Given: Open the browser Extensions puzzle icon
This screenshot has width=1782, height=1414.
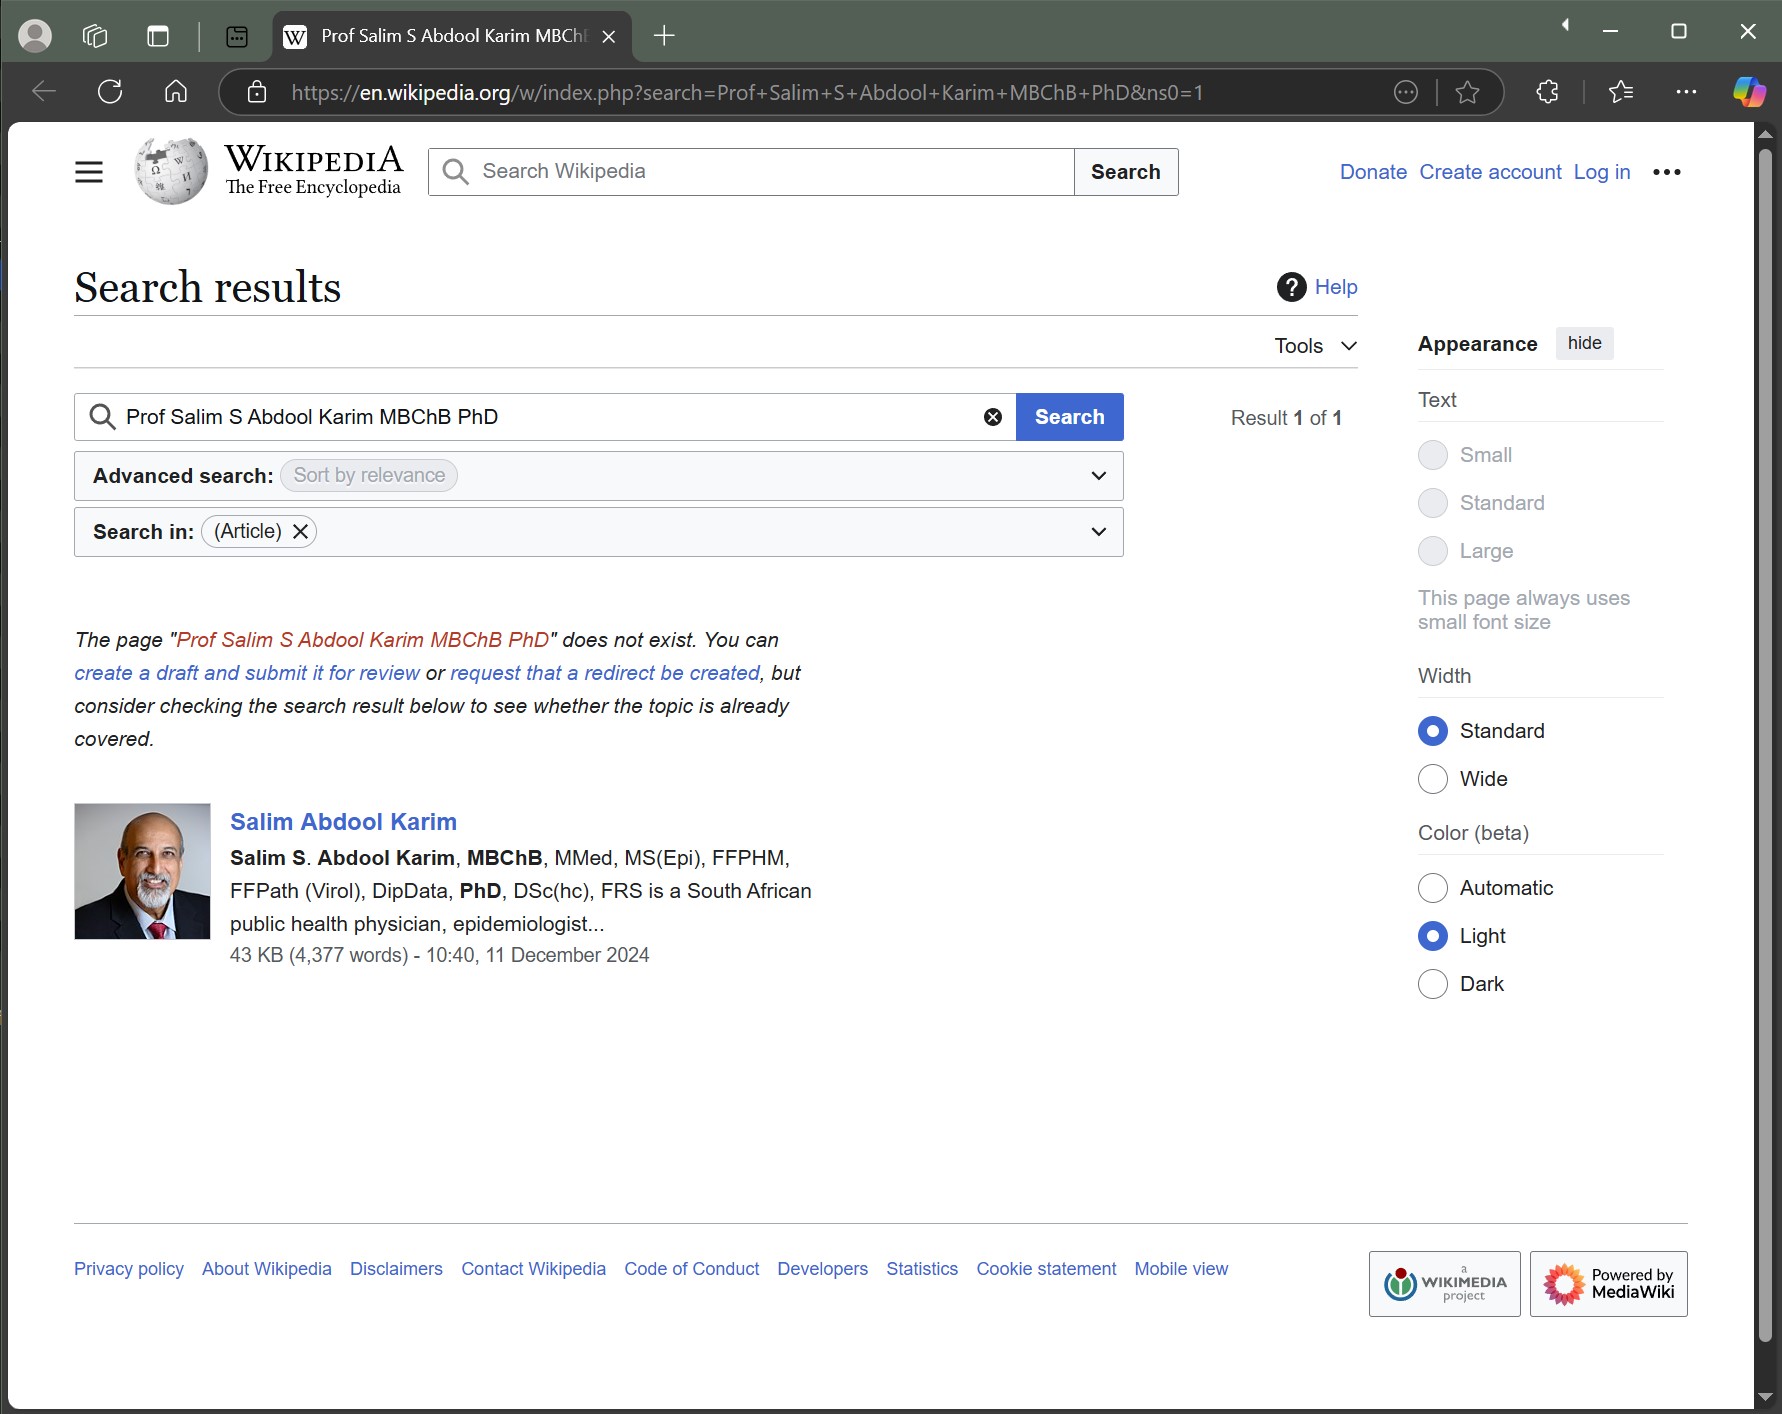Looking at the screenshot, I should click(x=1547, y=92).
